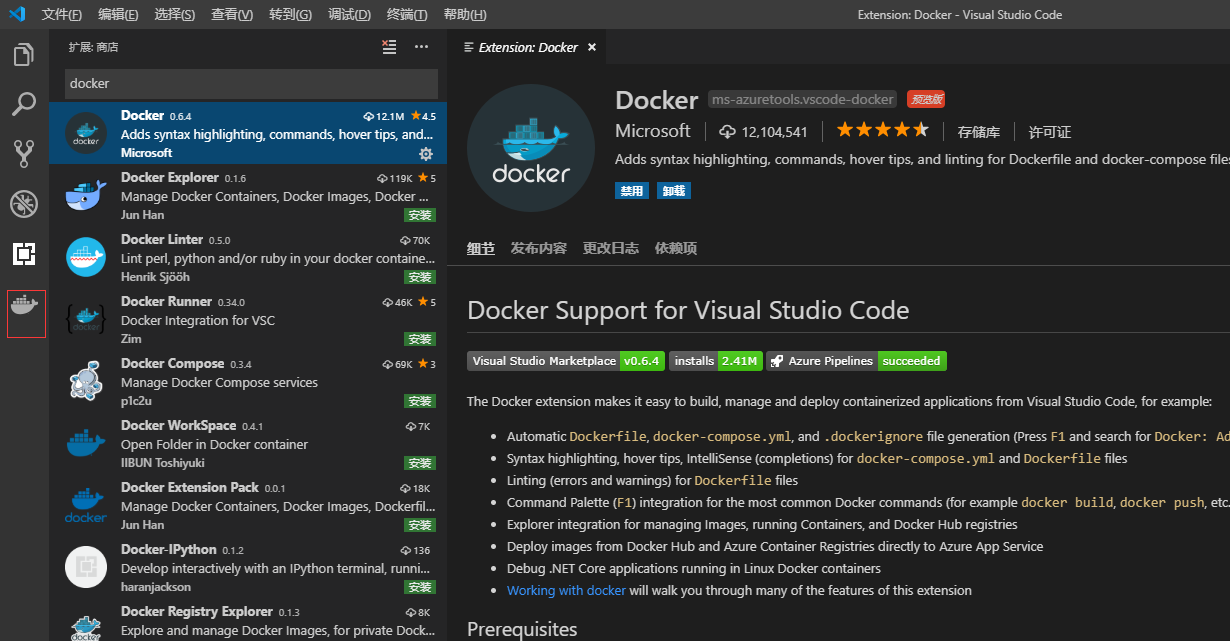Select the Docker 0.6.4 extension row
The height and width of the screenshot is (641, 1230).
coord(248,133)
